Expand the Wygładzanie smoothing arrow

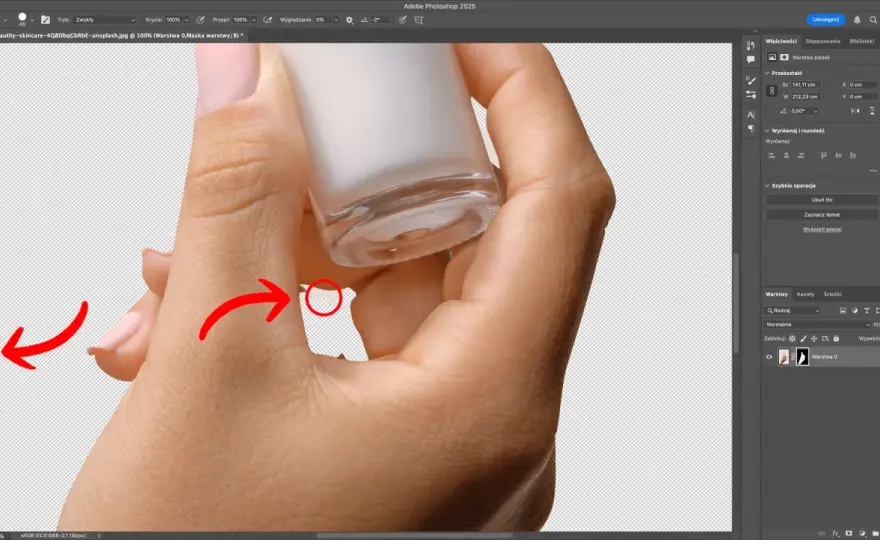336,20
